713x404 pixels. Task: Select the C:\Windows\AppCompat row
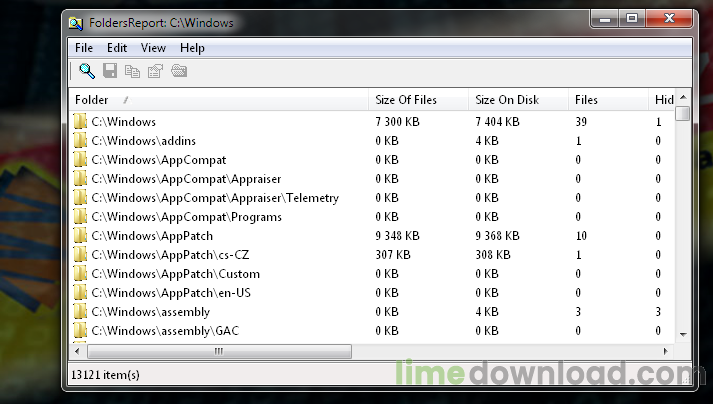pos(372,160)
